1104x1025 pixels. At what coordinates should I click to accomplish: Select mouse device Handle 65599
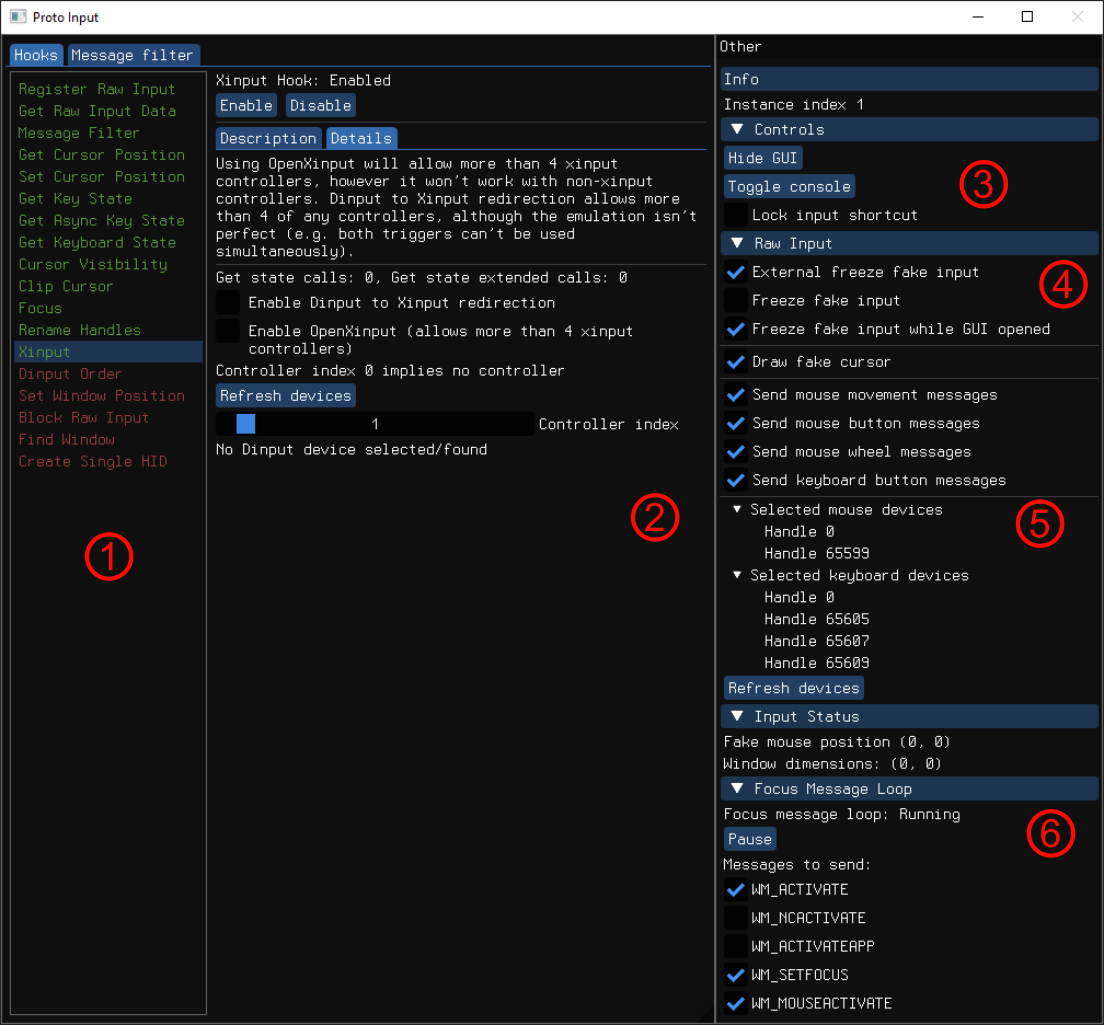(x=817, y=553)
